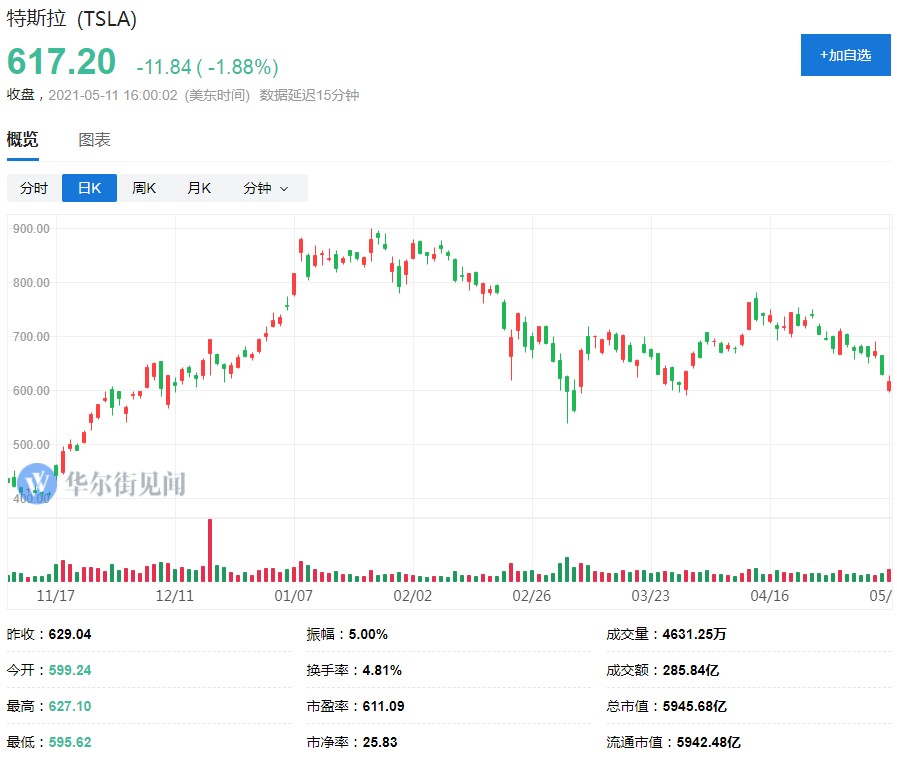The image size is (897, 759).
Task: Select the 分时 chart period
Action: (34, 188)
